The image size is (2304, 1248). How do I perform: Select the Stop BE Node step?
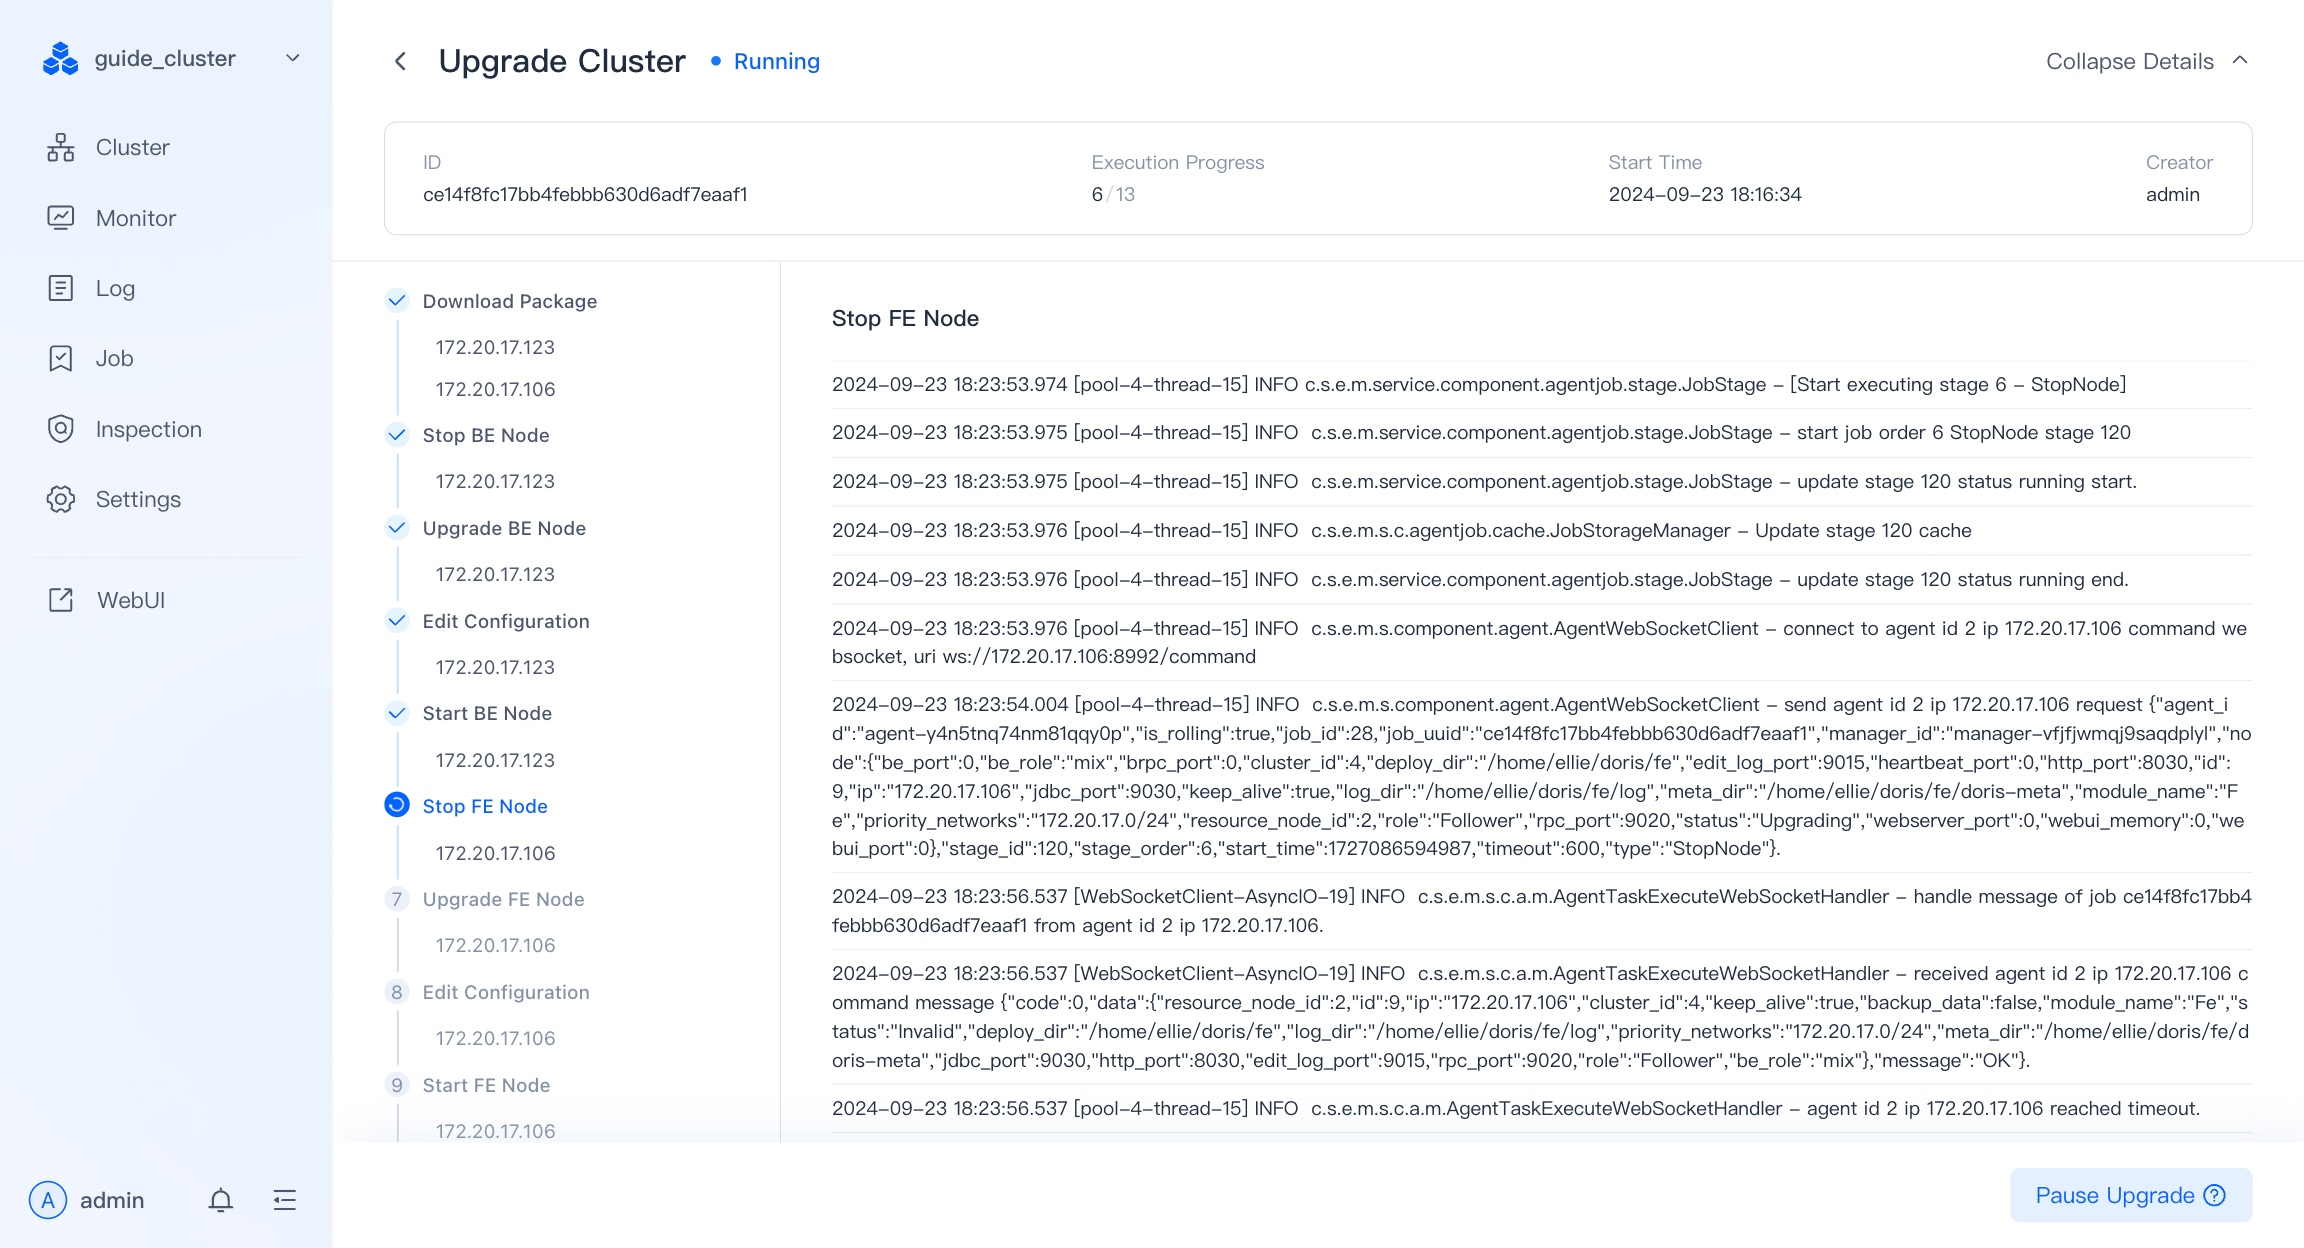pyautogui.click(x=486, y=435)
